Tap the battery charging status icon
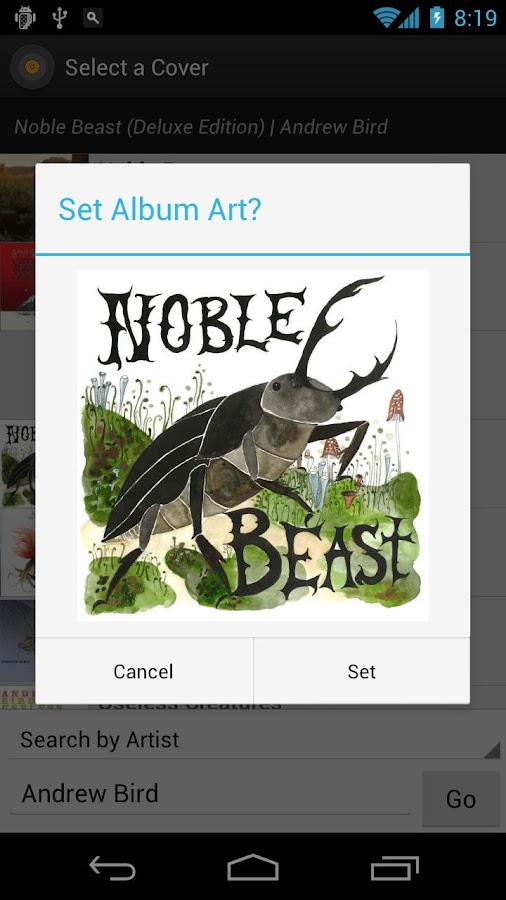The height and width of the screenshot is (900, 506). 437,17
